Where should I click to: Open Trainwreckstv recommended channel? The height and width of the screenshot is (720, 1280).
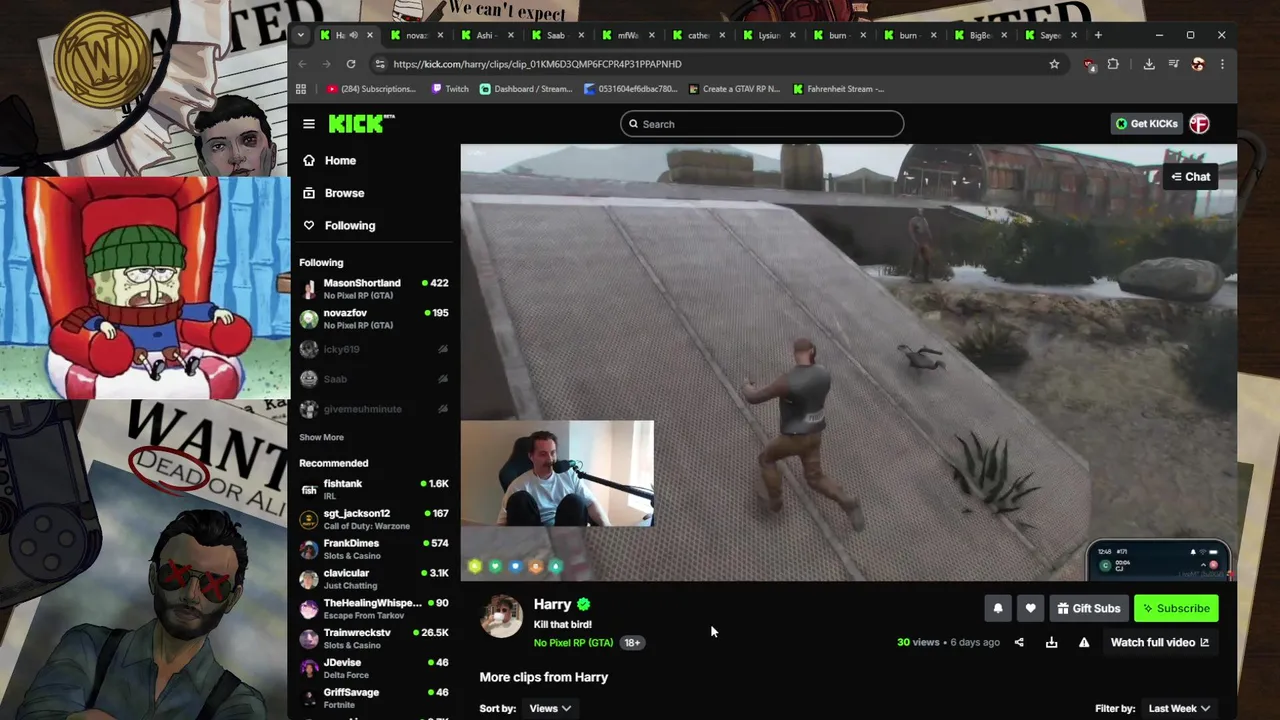(x=373, y=638)
